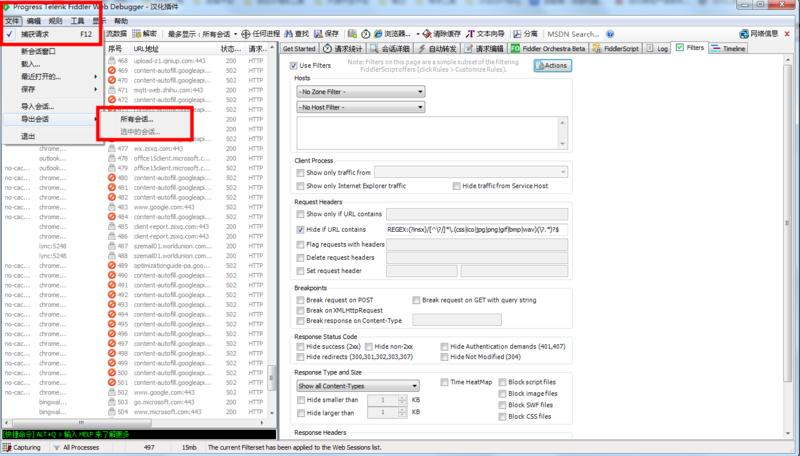Image resolution: width=800 pixels, height=456 pixels.
Task: Switch to the Log tab
Action: pos(658,48)
